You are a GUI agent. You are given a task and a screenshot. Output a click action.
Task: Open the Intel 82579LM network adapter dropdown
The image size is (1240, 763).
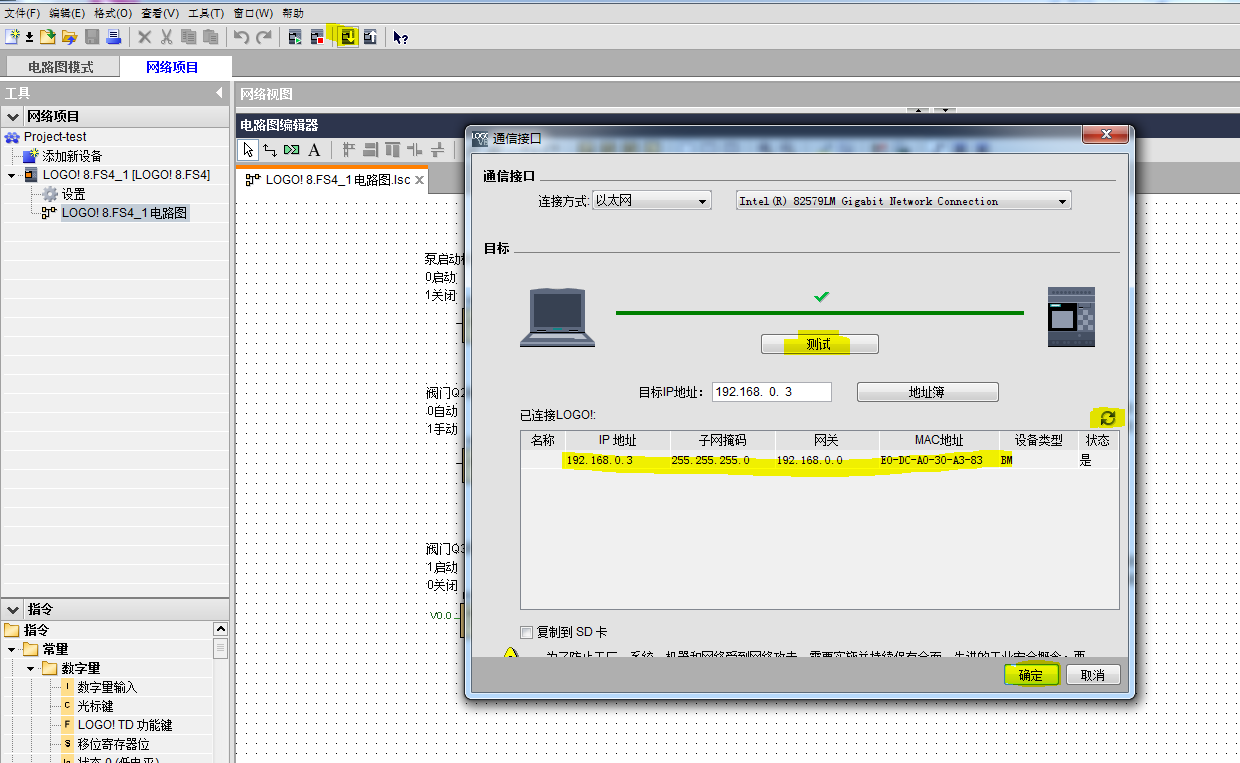(x=904, y=201)
